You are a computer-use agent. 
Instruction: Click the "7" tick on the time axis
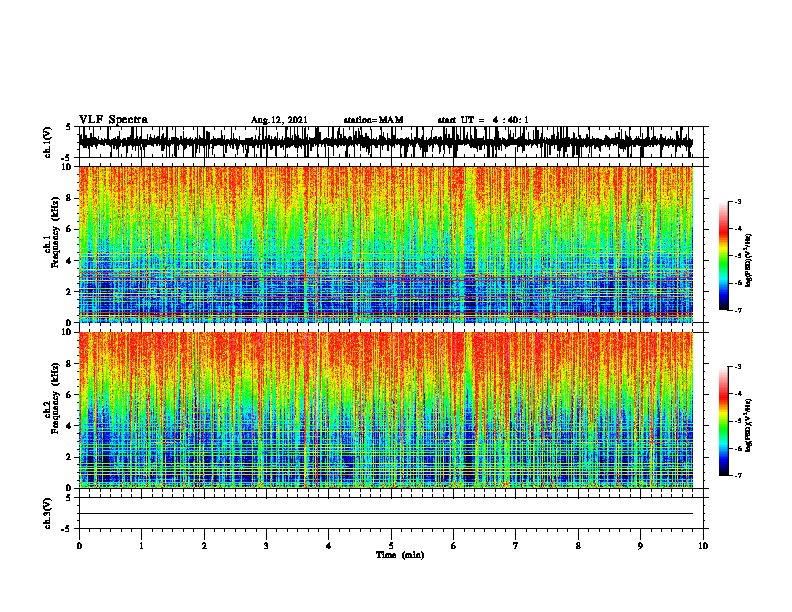tap(516, 546)
